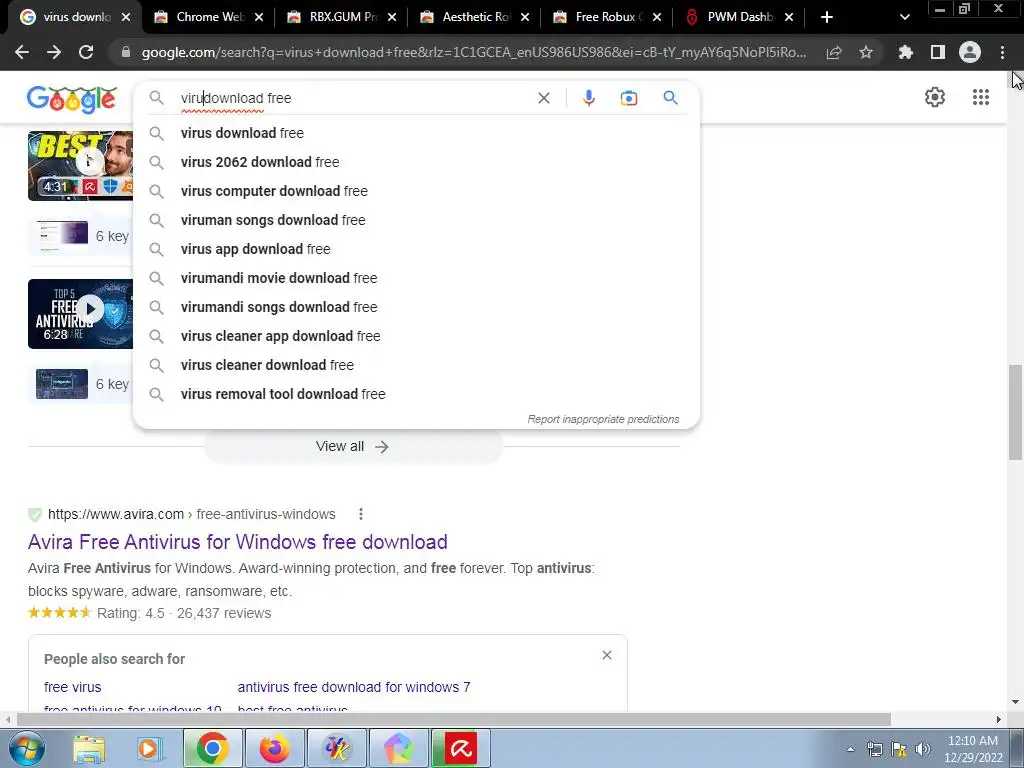Open Avira app in the taskbar

tap(460, 748)
